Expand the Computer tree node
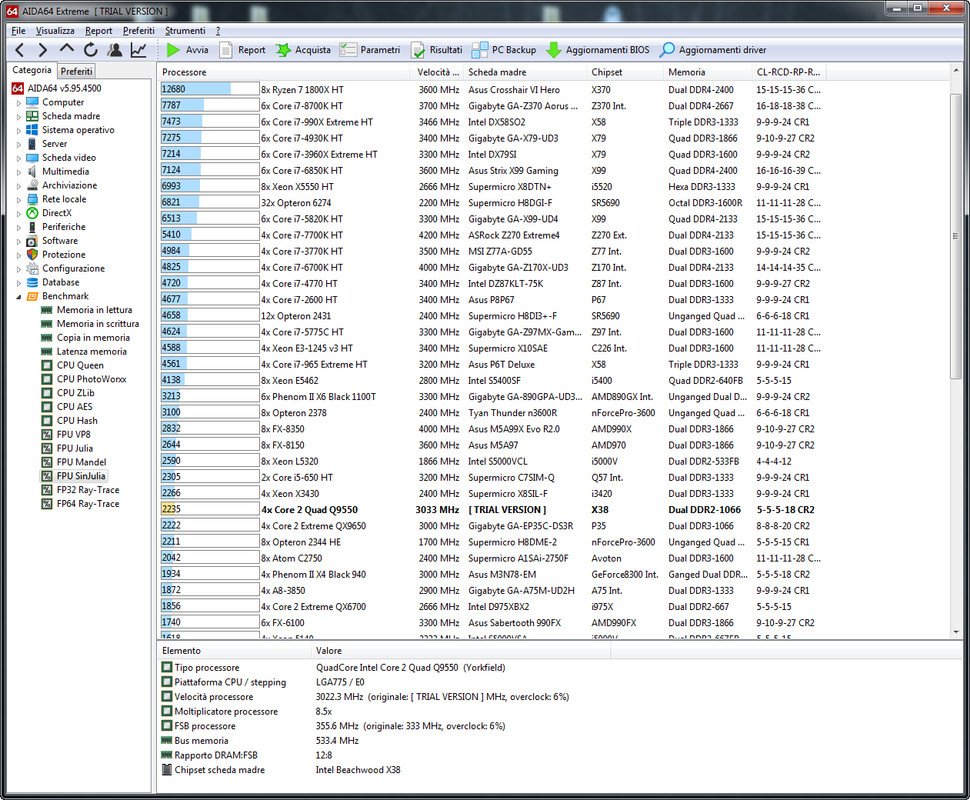The height and width of the screenshot is (800, 970). [19, 103]
